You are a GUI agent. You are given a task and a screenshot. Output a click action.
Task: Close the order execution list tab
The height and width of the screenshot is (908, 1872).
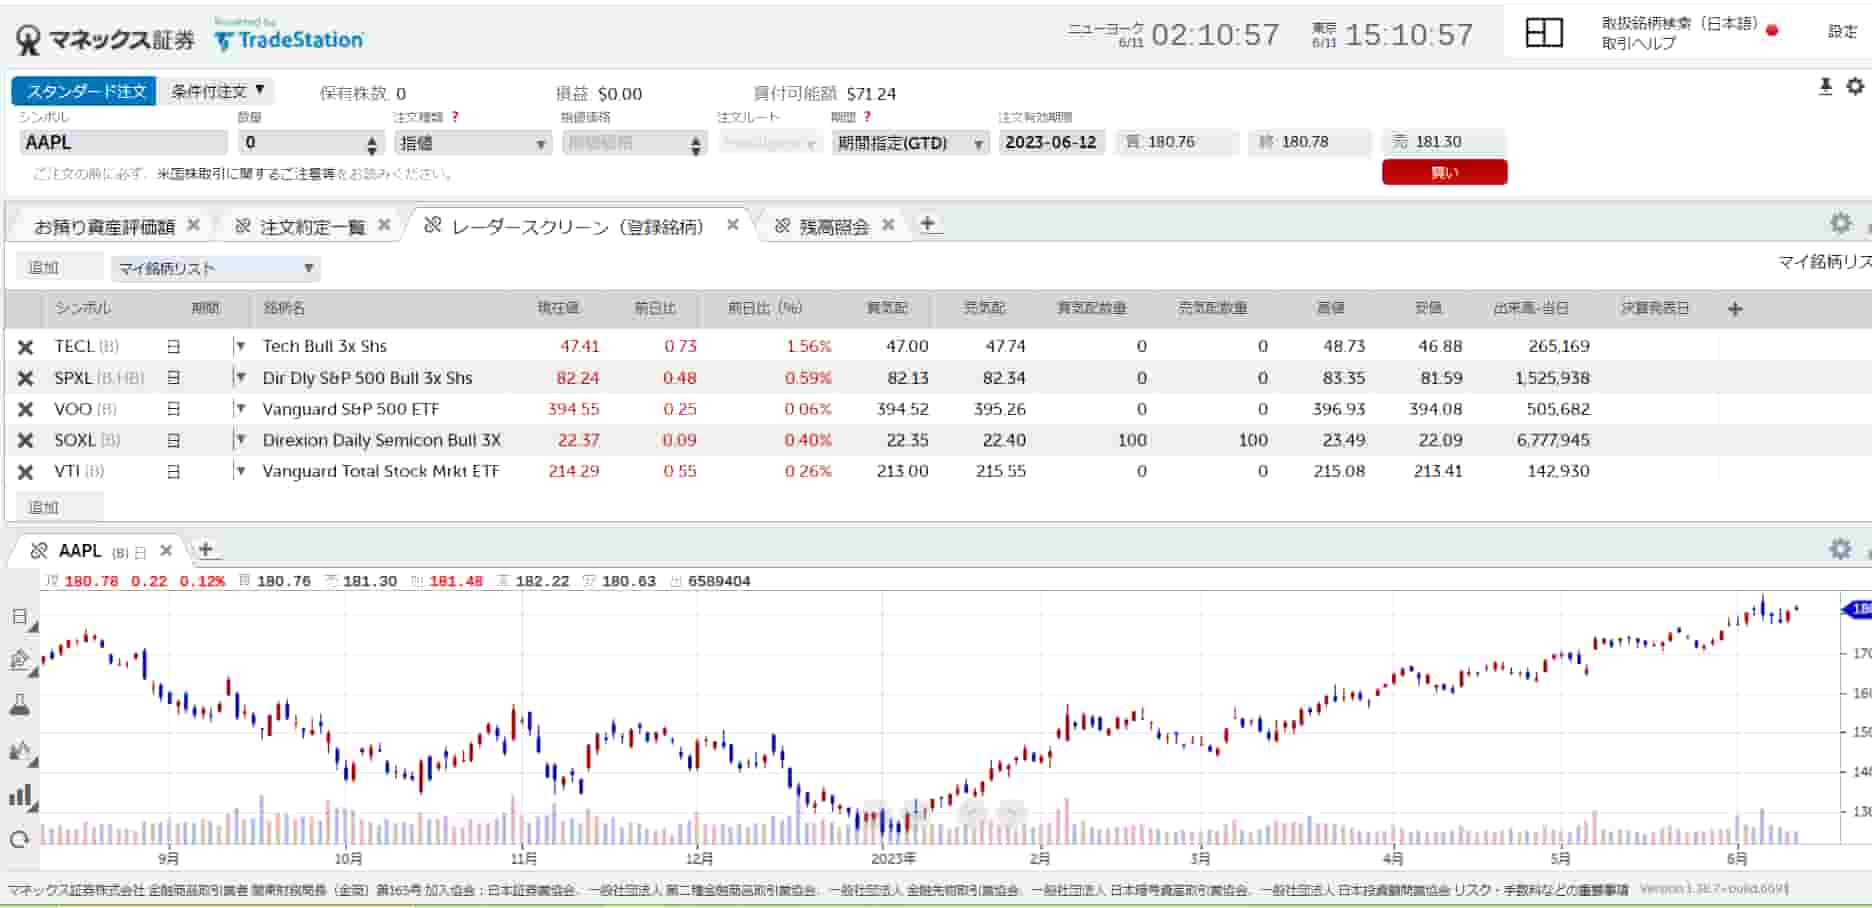(x=384, y=225)
